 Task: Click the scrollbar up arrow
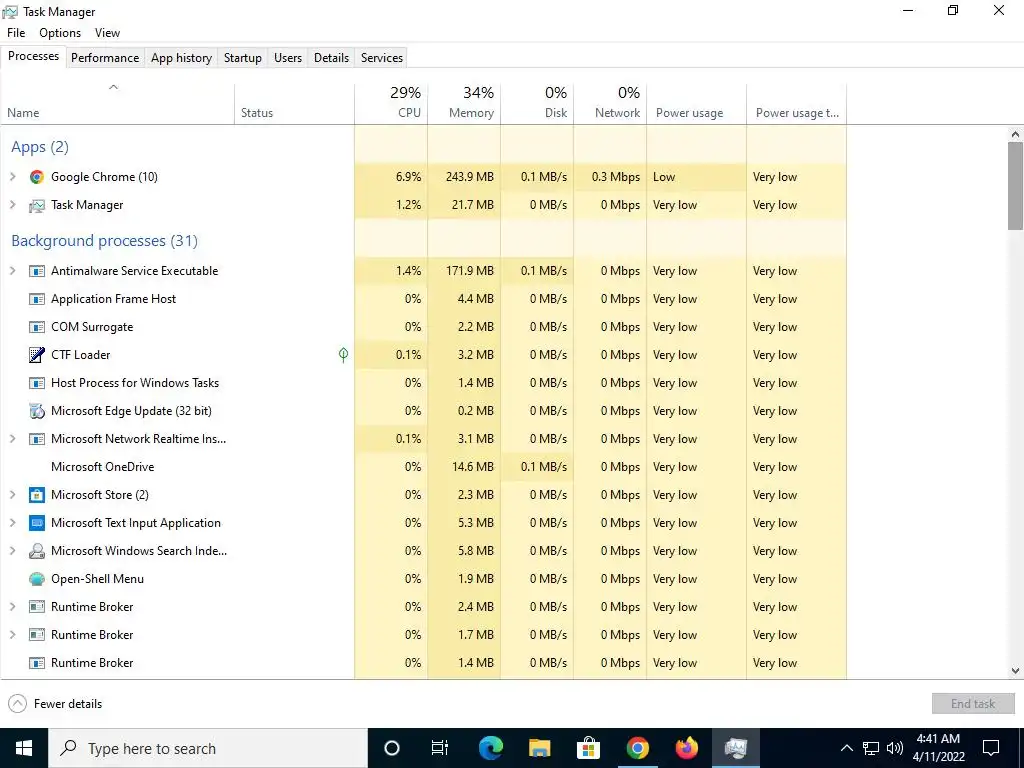[1015, 135]
